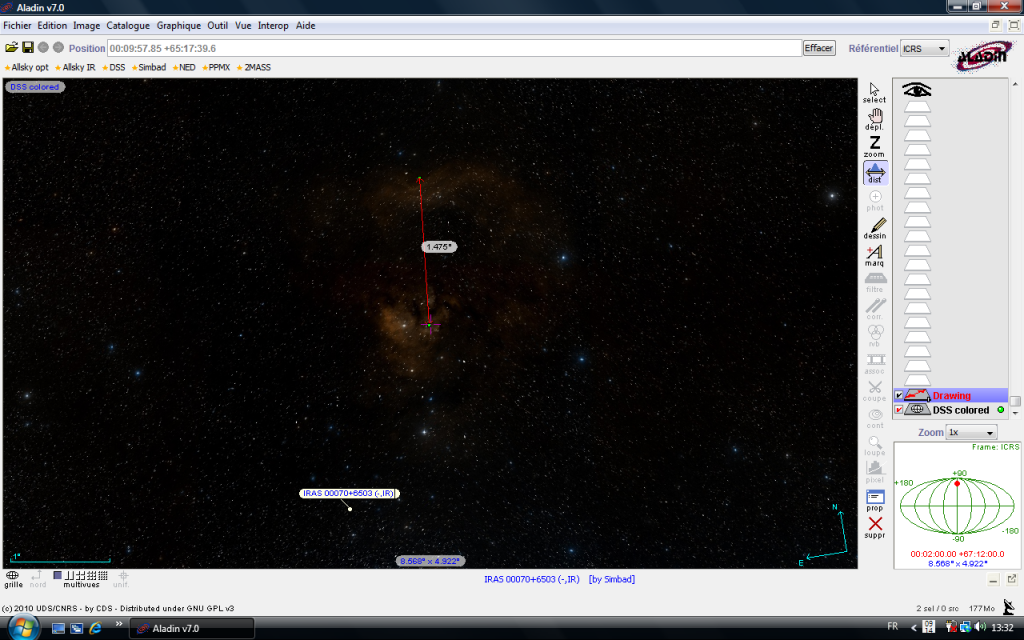Choose the 'marq' text tag tool

[x=875, y=255]
